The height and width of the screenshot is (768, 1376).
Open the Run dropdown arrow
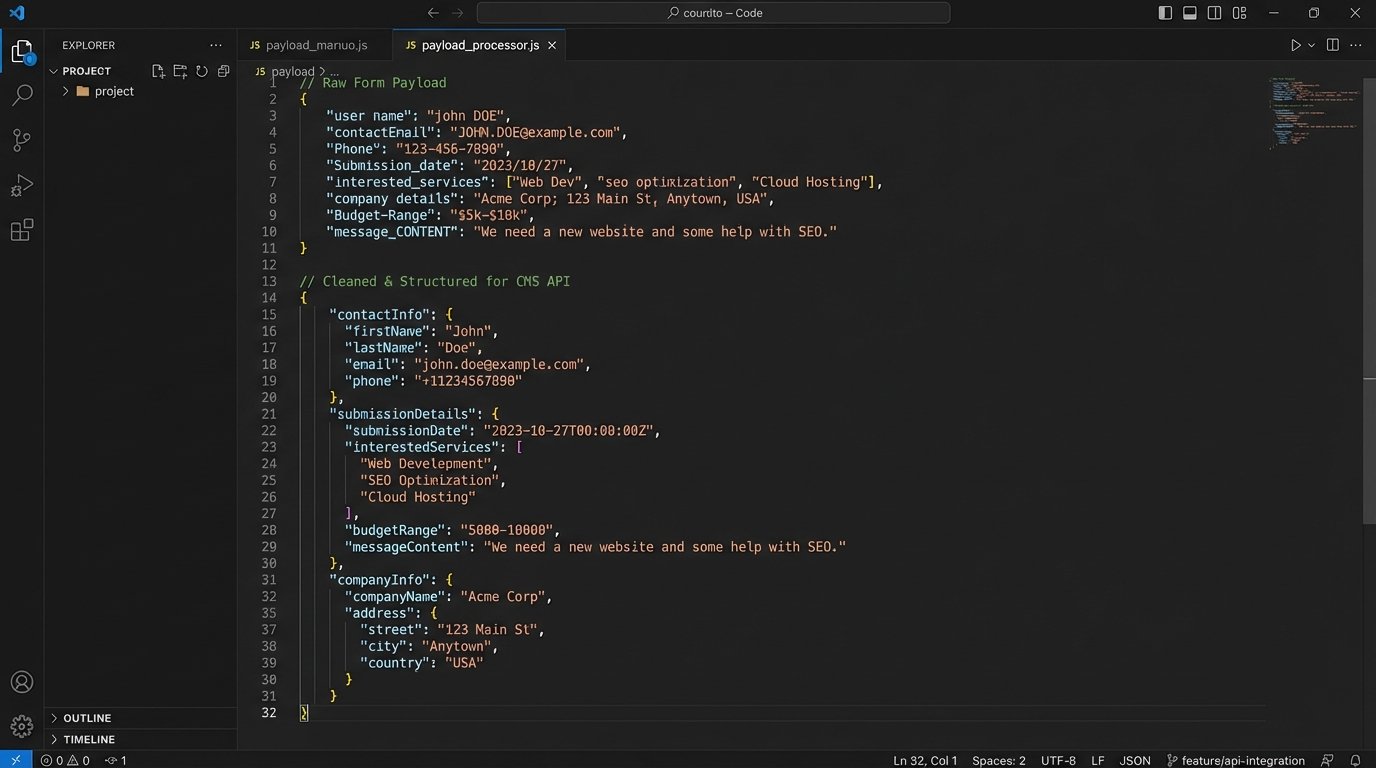click(x=1311, y=45)
